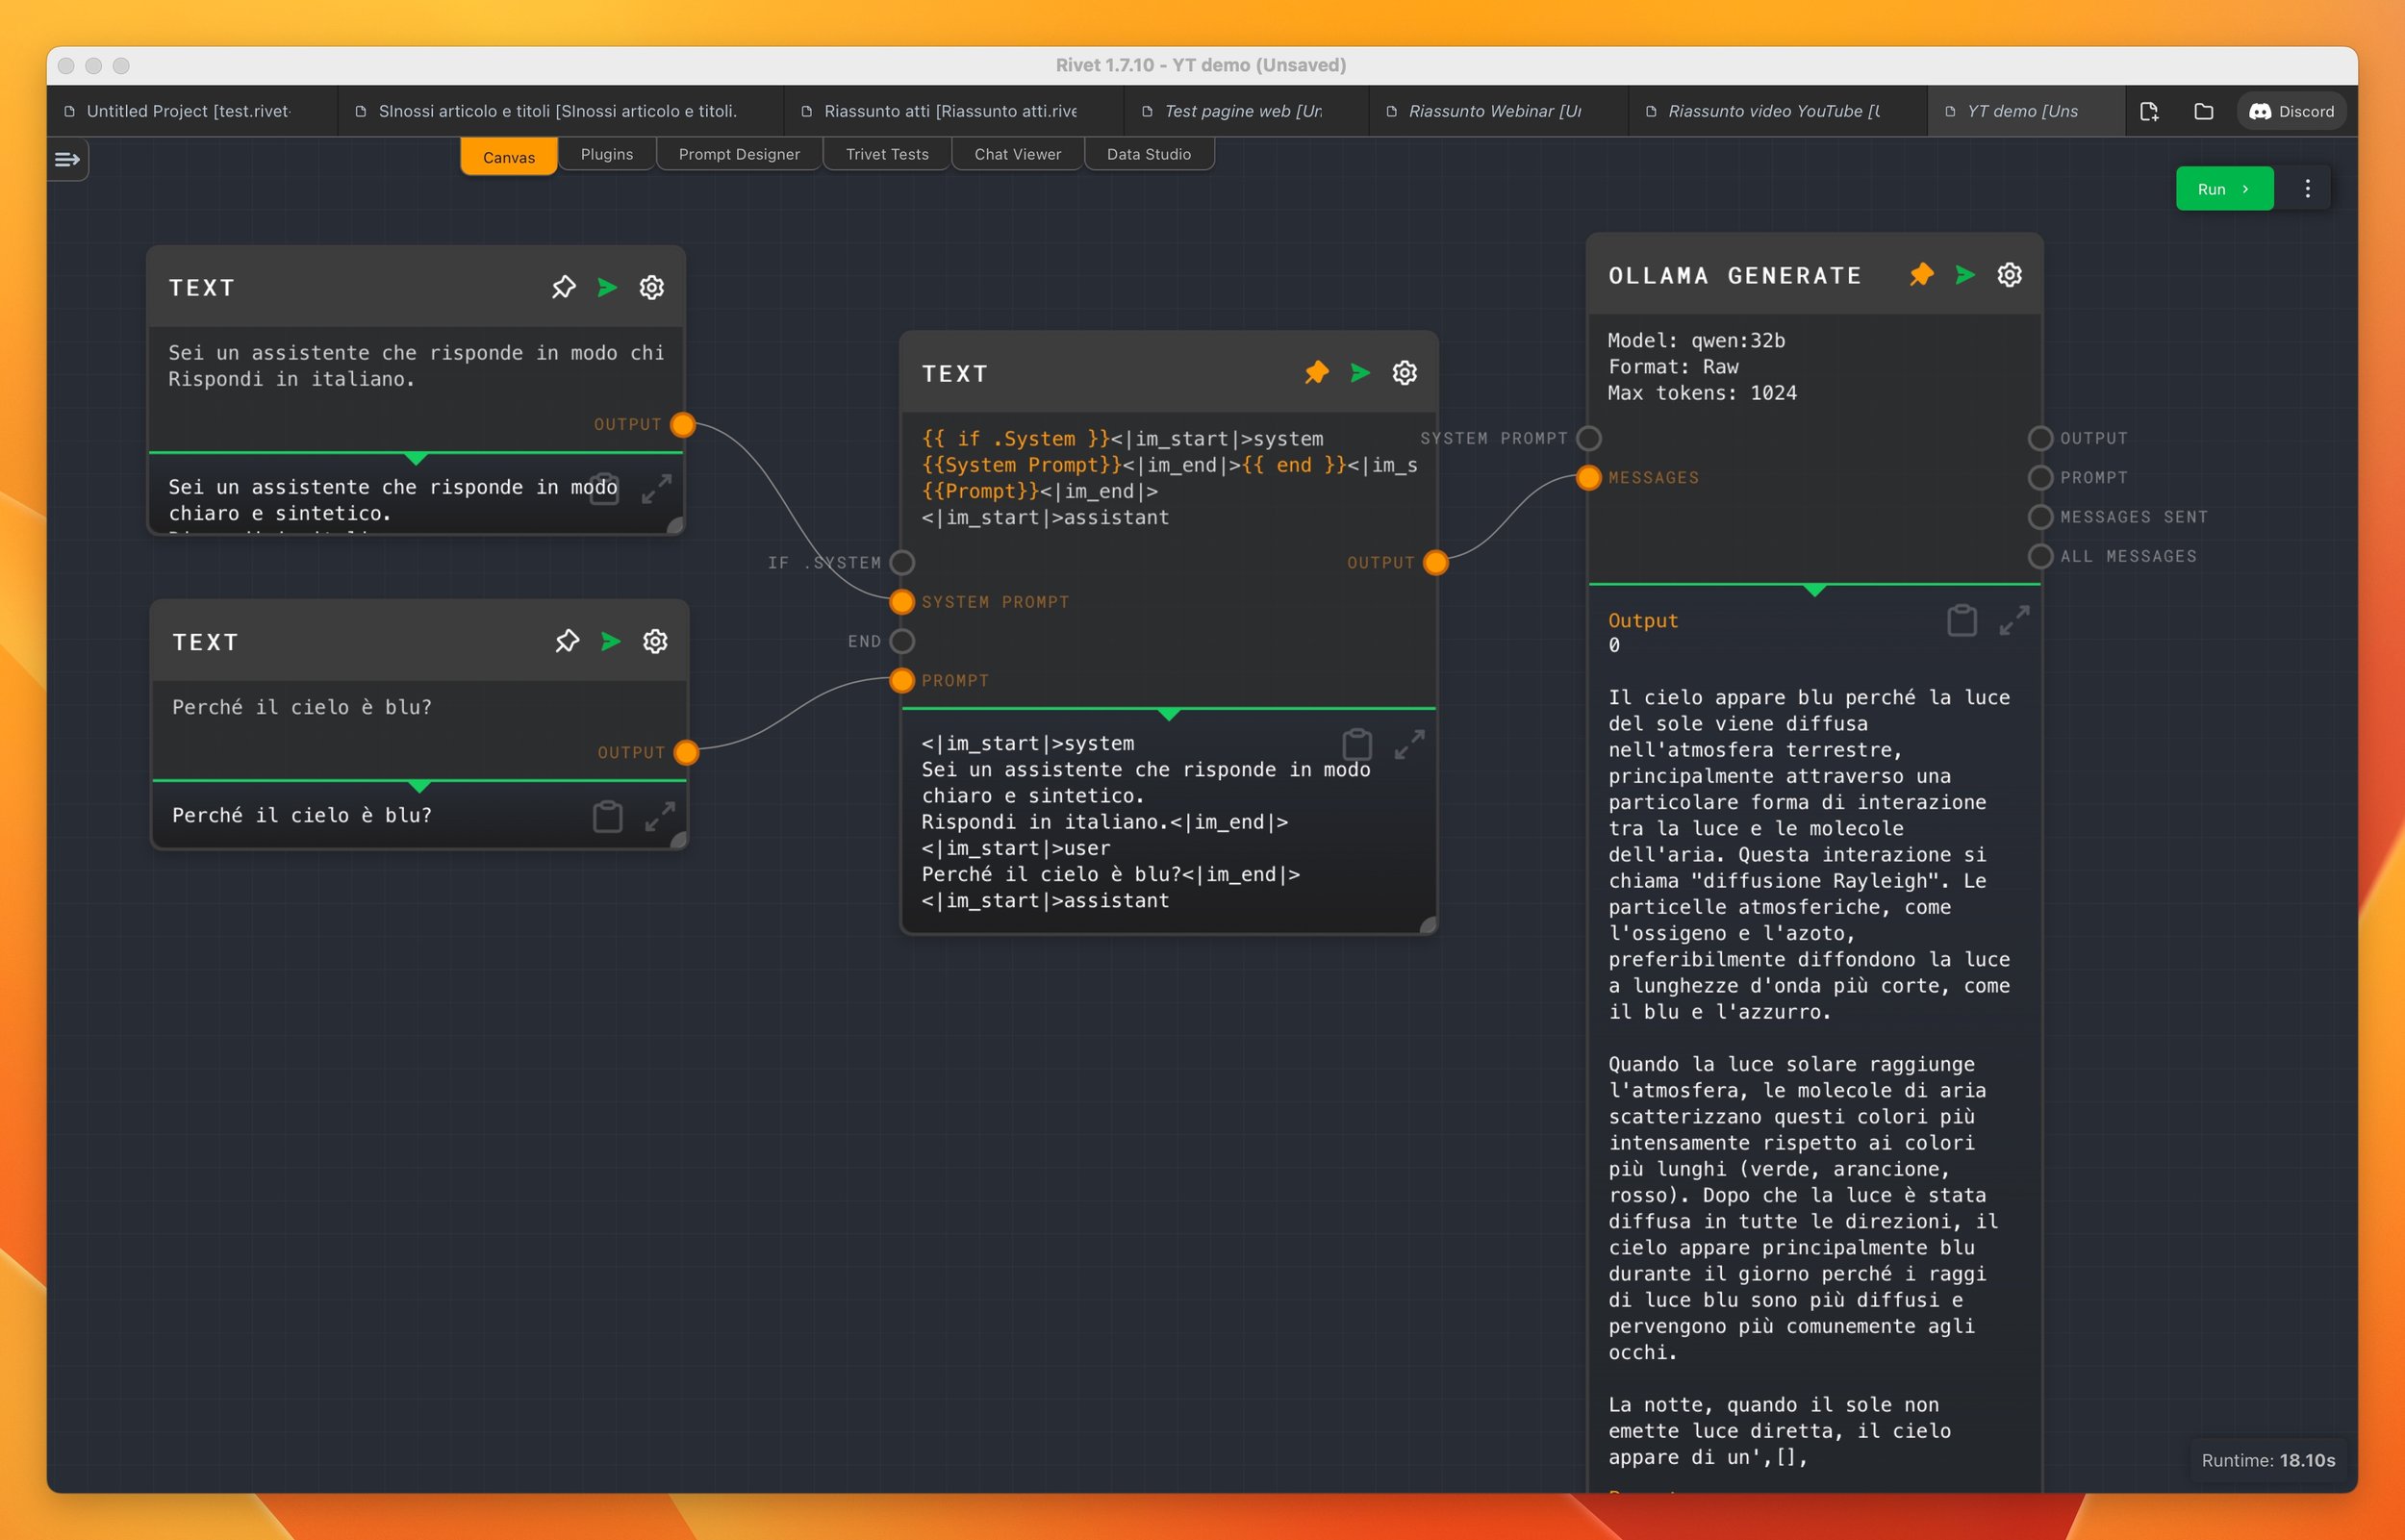Viewport: 2405px width, 1540px height.
Task: Click the top-left Text node's output port
Action: click(683, 424)
